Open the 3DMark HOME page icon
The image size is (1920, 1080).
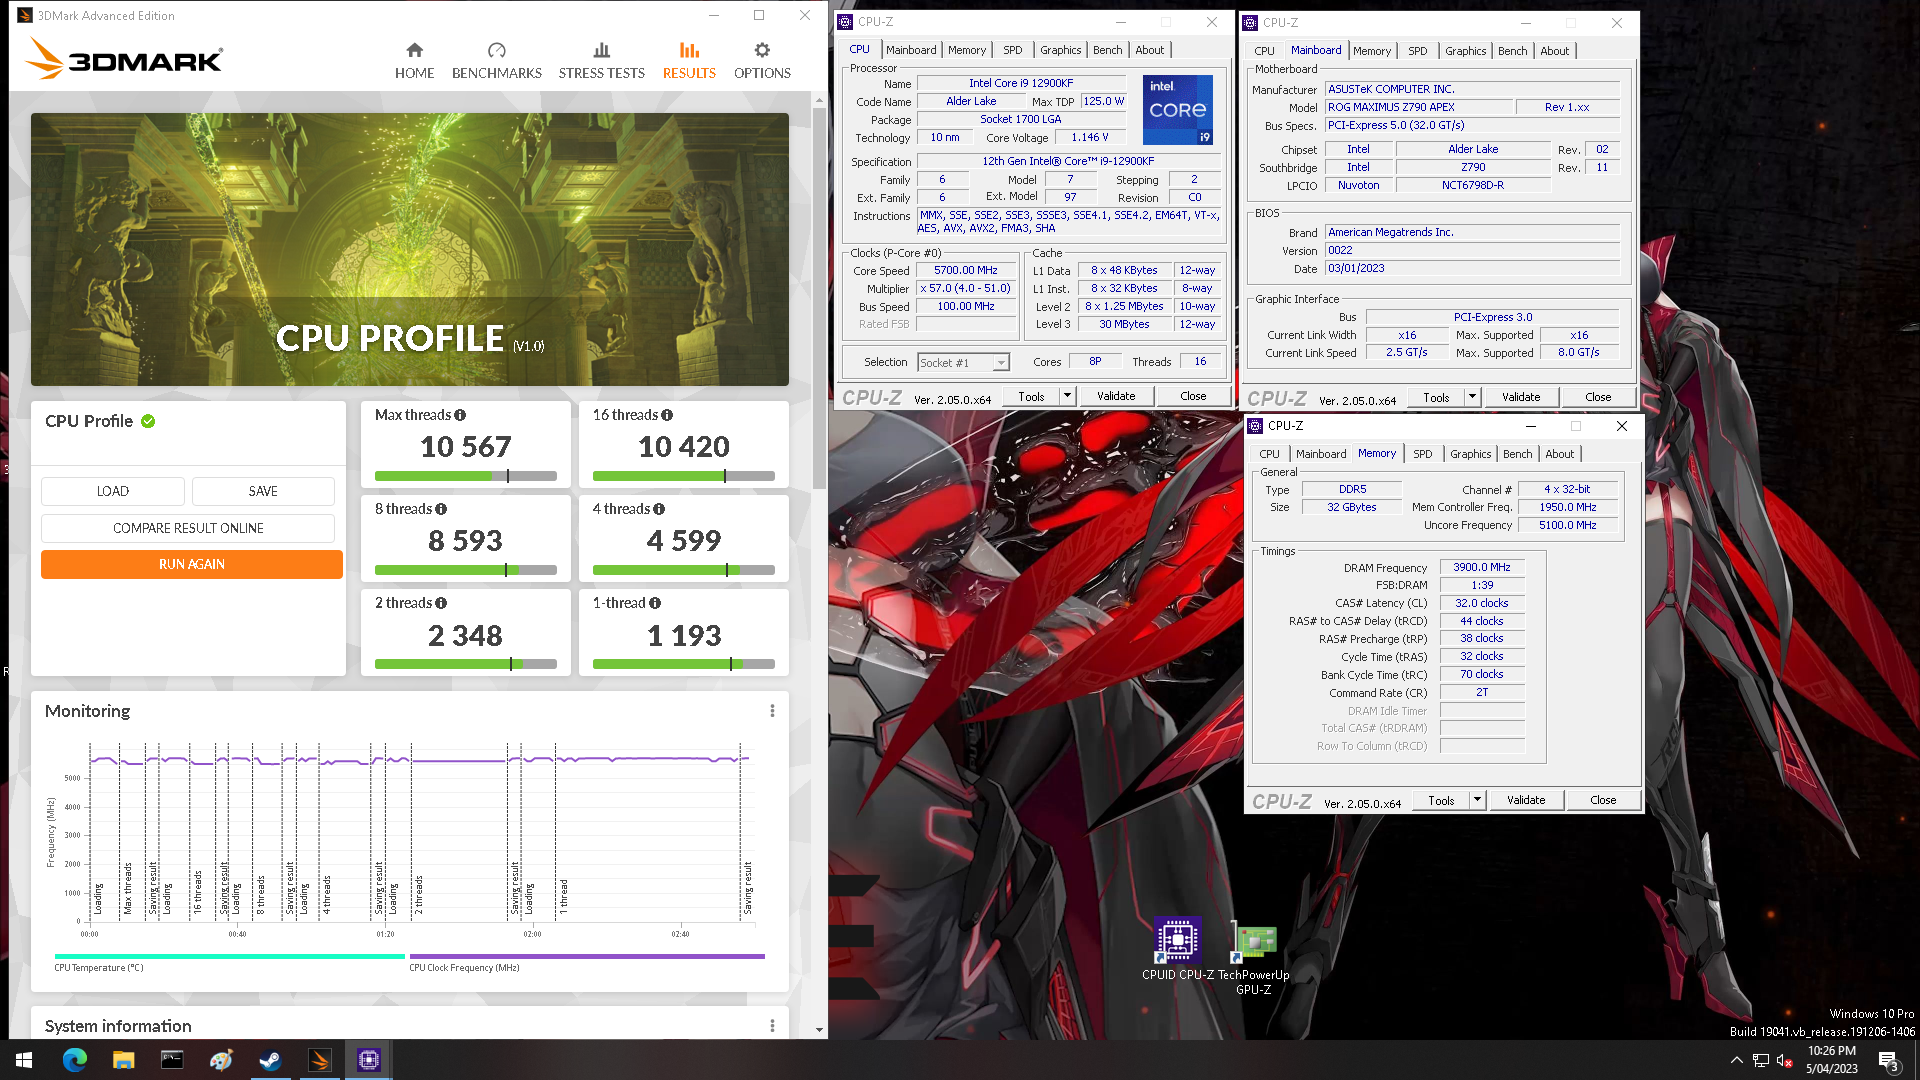click(x=414, y=50)
